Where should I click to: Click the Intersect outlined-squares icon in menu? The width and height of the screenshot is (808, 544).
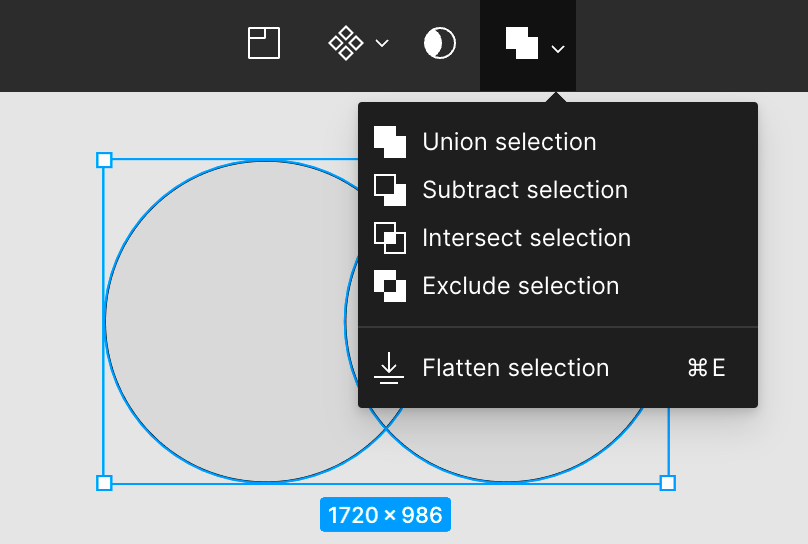coord(390,238)
